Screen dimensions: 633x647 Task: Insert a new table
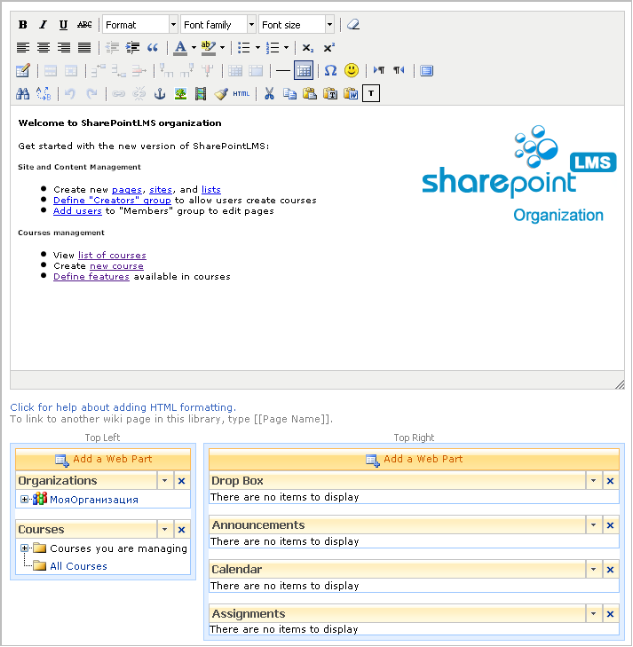pyautogui.click(x=23, y=71)
